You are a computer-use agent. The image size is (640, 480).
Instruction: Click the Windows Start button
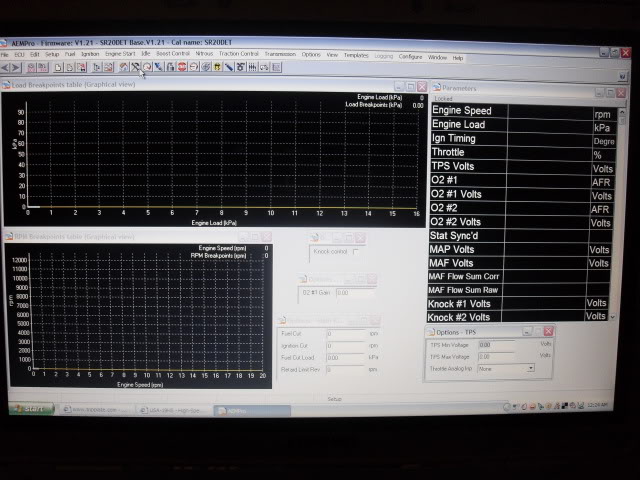pyautogui.click(x=32, y=409)
